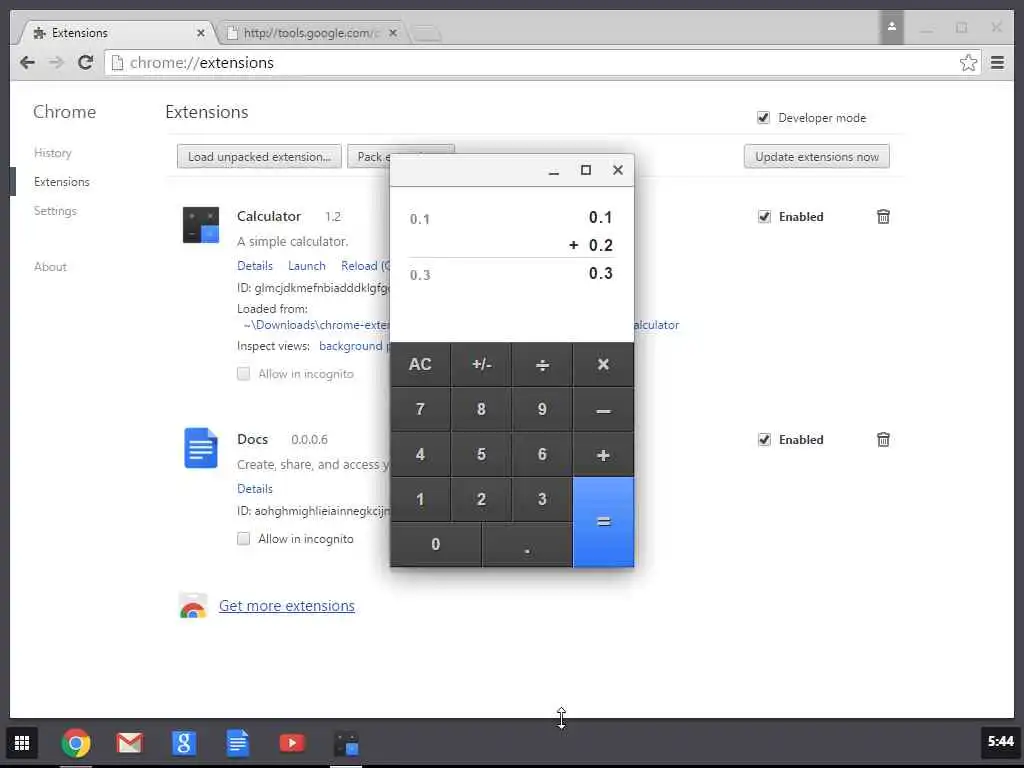
Task: Click the 2 key on calculator
Action: [481, 500]
